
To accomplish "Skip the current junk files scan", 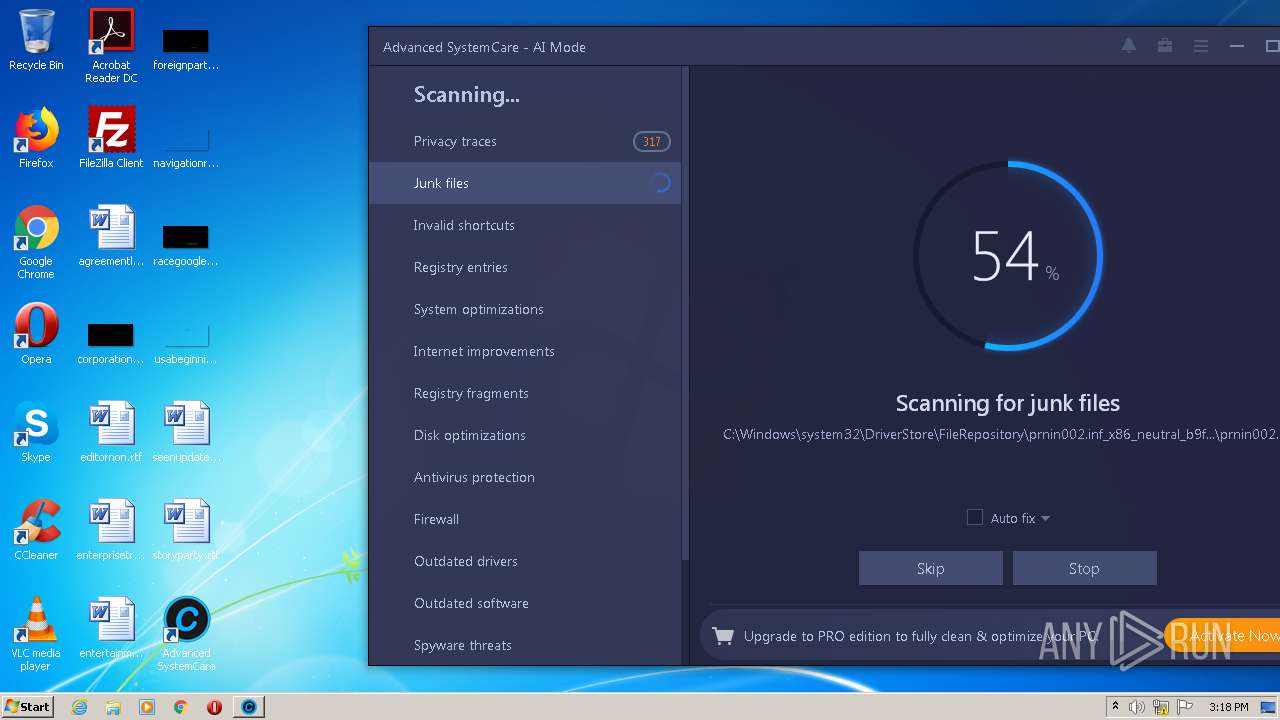I will tap(930, 568).
